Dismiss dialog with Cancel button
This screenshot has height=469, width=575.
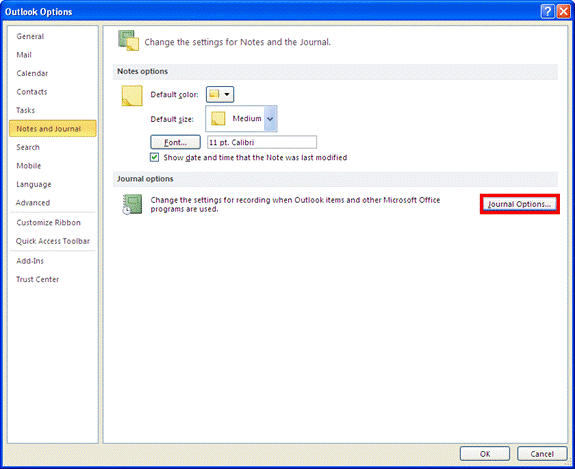pos(542,454)
